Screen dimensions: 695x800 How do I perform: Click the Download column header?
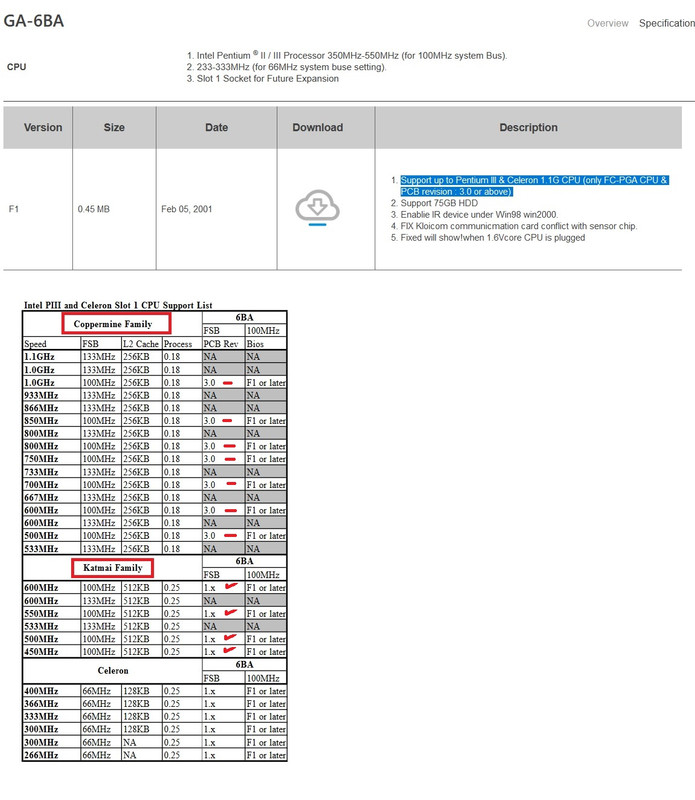[317, 128]
